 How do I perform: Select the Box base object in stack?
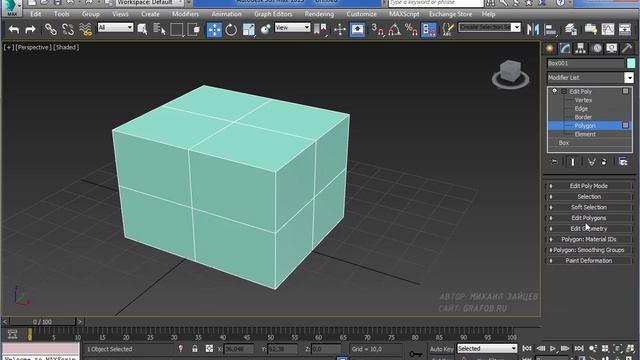click(564, 143)
